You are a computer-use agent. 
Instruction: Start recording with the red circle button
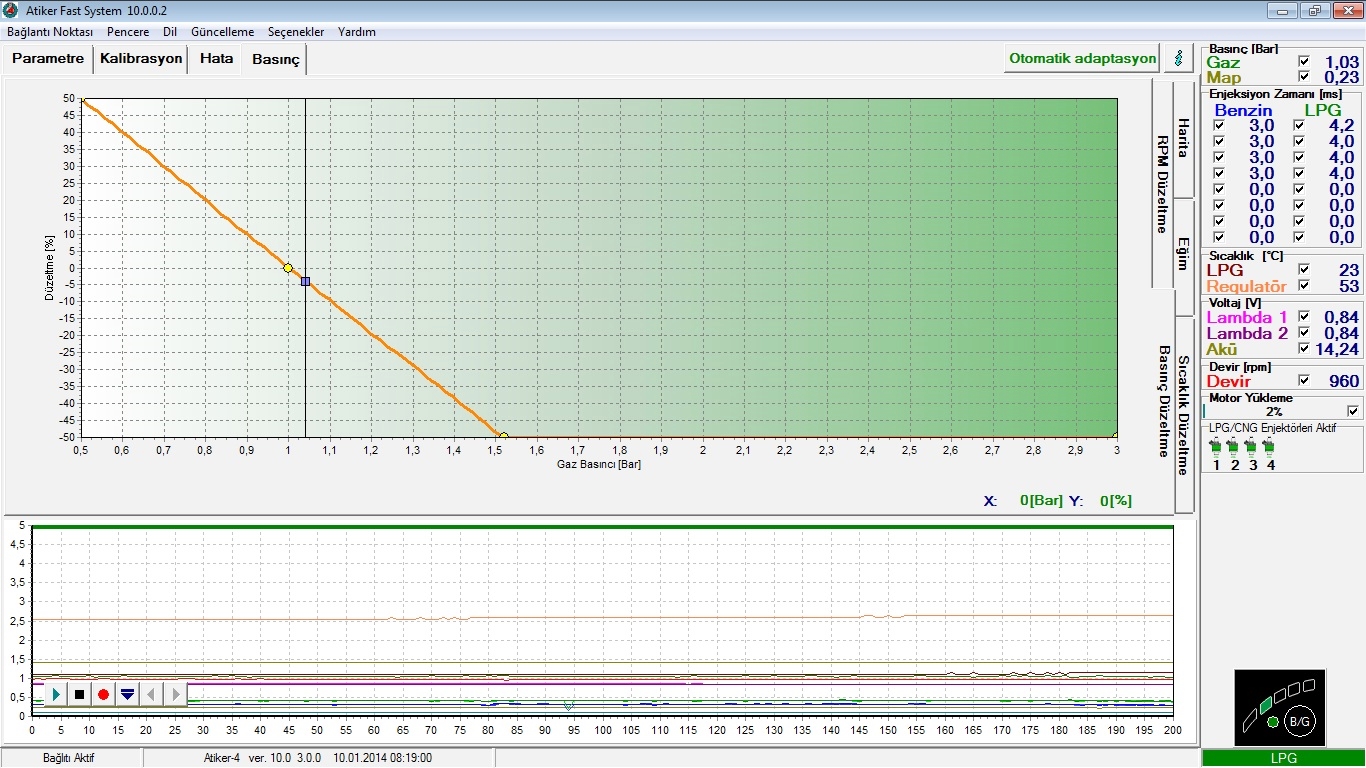103,694
